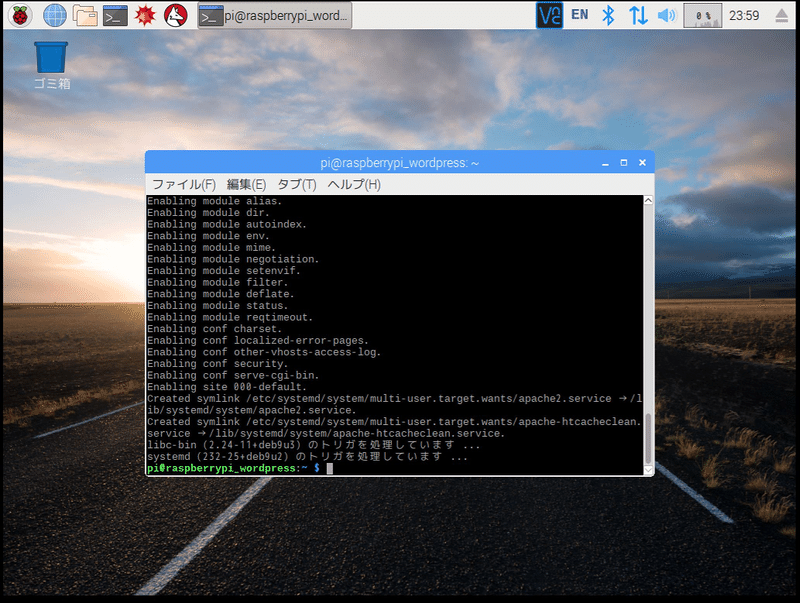Click the 'Enabling module status.' line
800x603 pixels.
click(x=218, y=306)
